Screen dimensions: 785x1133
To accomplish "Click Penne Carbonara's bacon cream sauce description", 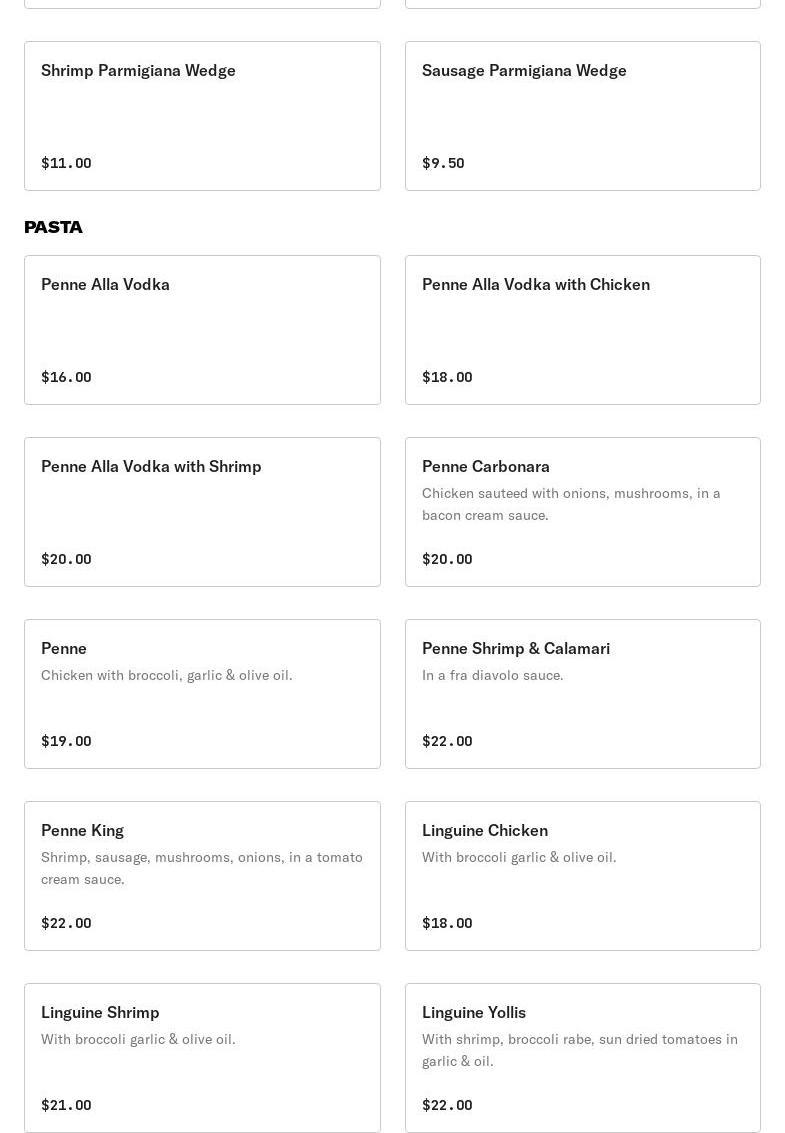I will tap(570, 504).
